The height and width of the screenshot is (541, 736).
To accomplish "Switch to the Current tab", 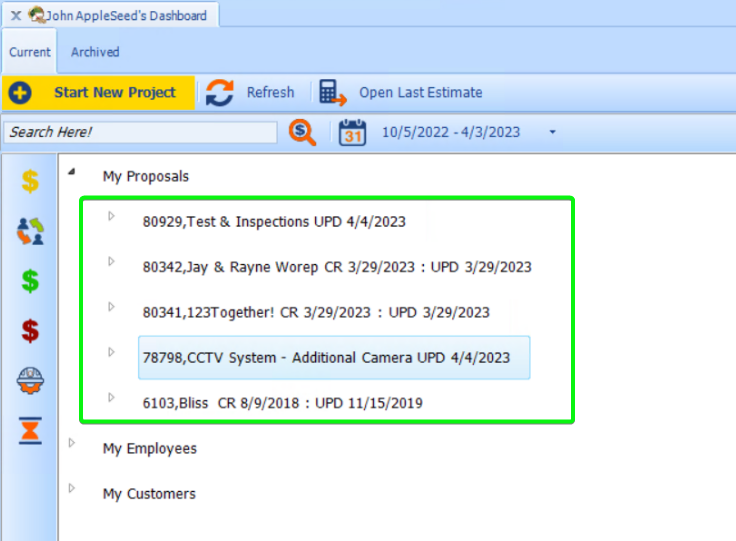I will 30,52.
